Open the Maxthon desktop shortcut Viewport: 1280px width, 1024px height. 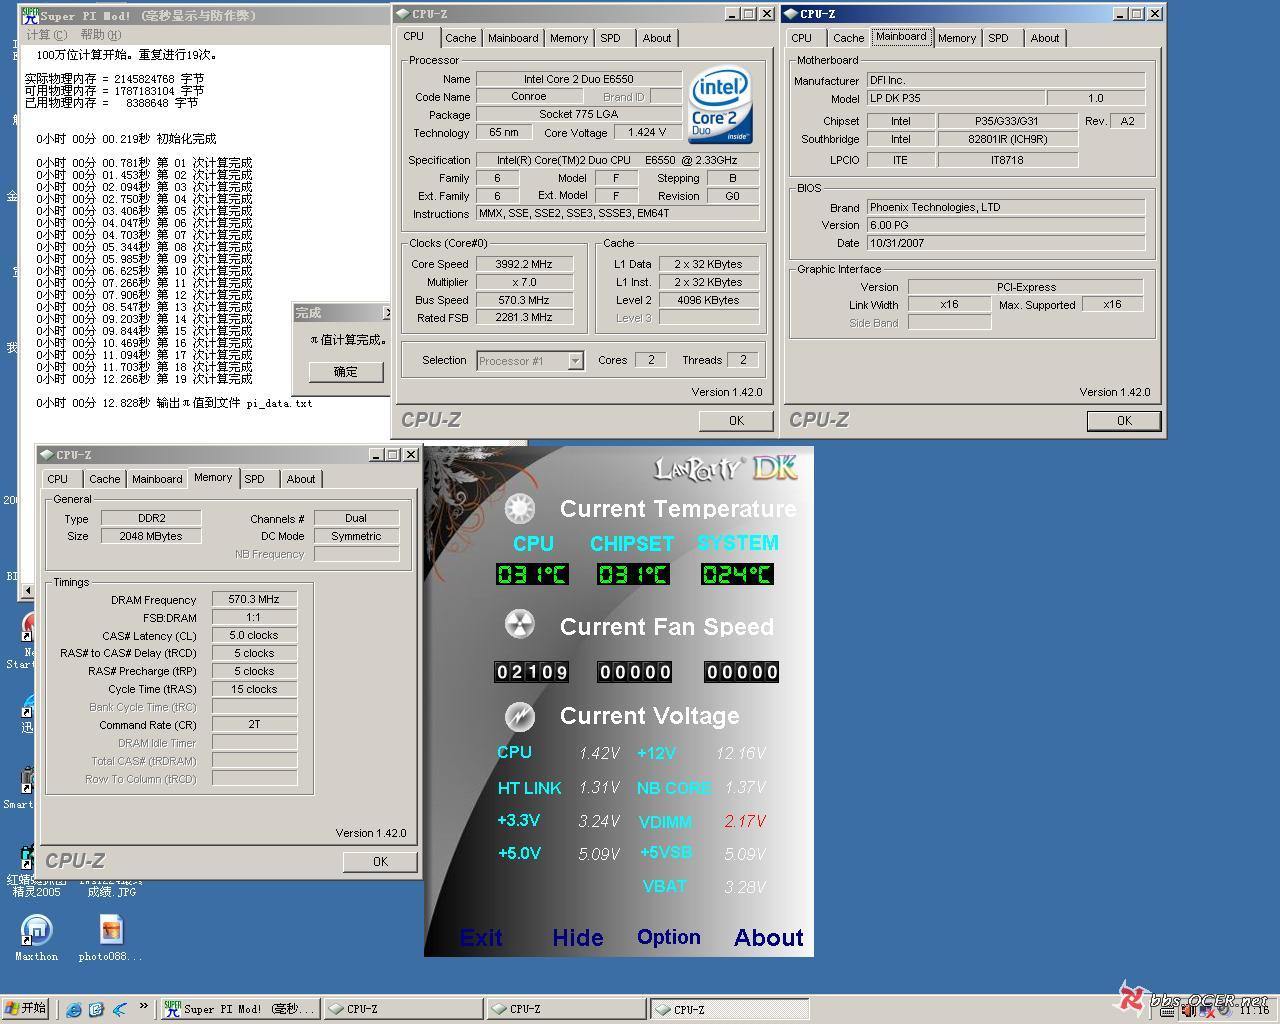[x=36, y=938]
